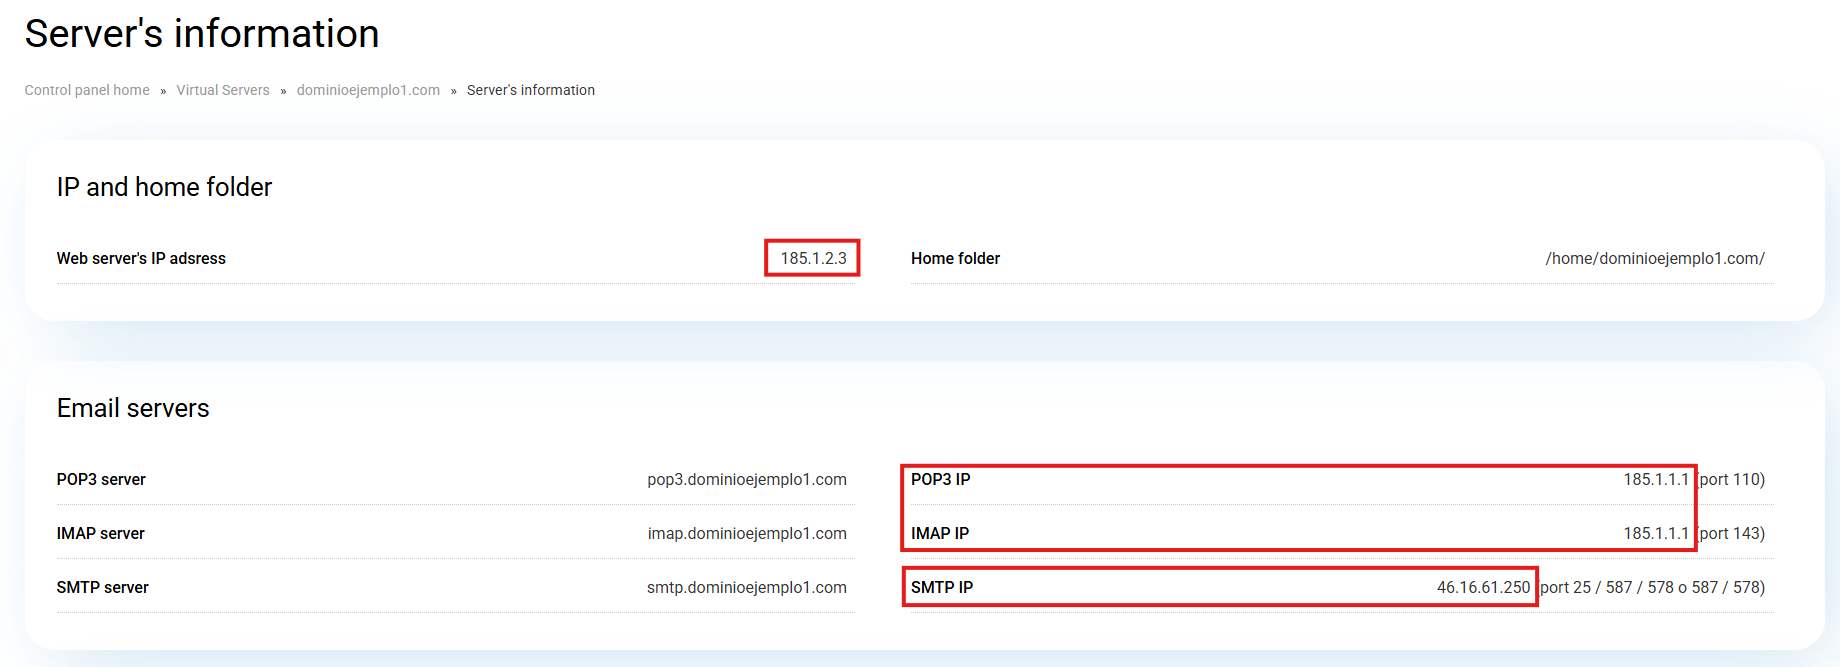Click the IMAP IP address 185.1.1.1

1655,534
